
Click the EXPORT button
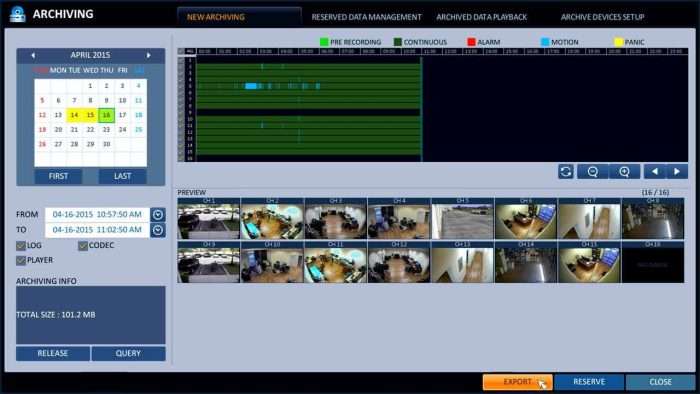click(517, 382)
